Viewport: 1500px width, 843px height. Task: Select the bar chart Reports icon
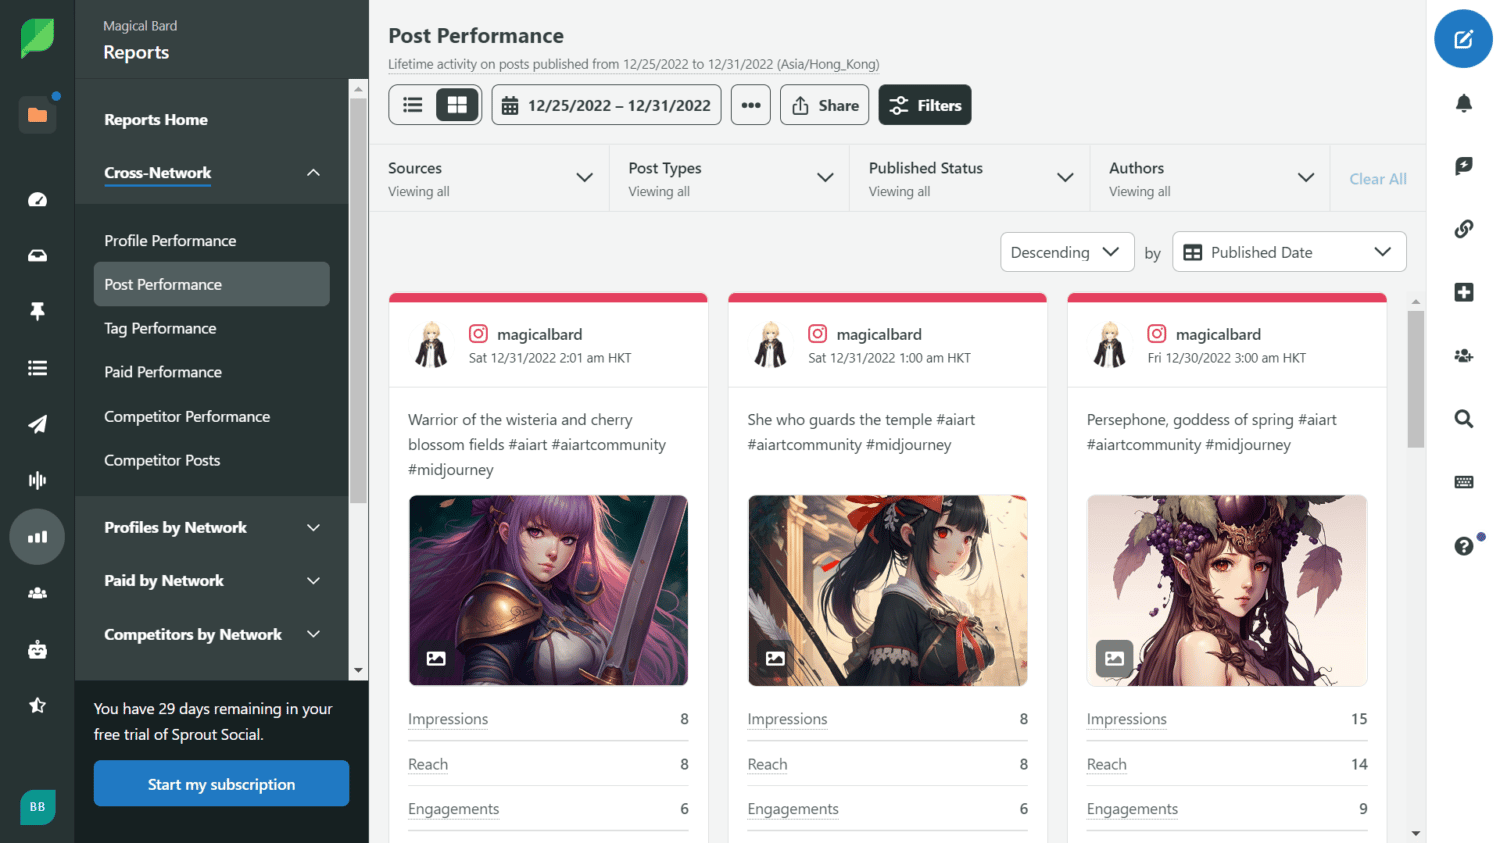tap(37, 537)
